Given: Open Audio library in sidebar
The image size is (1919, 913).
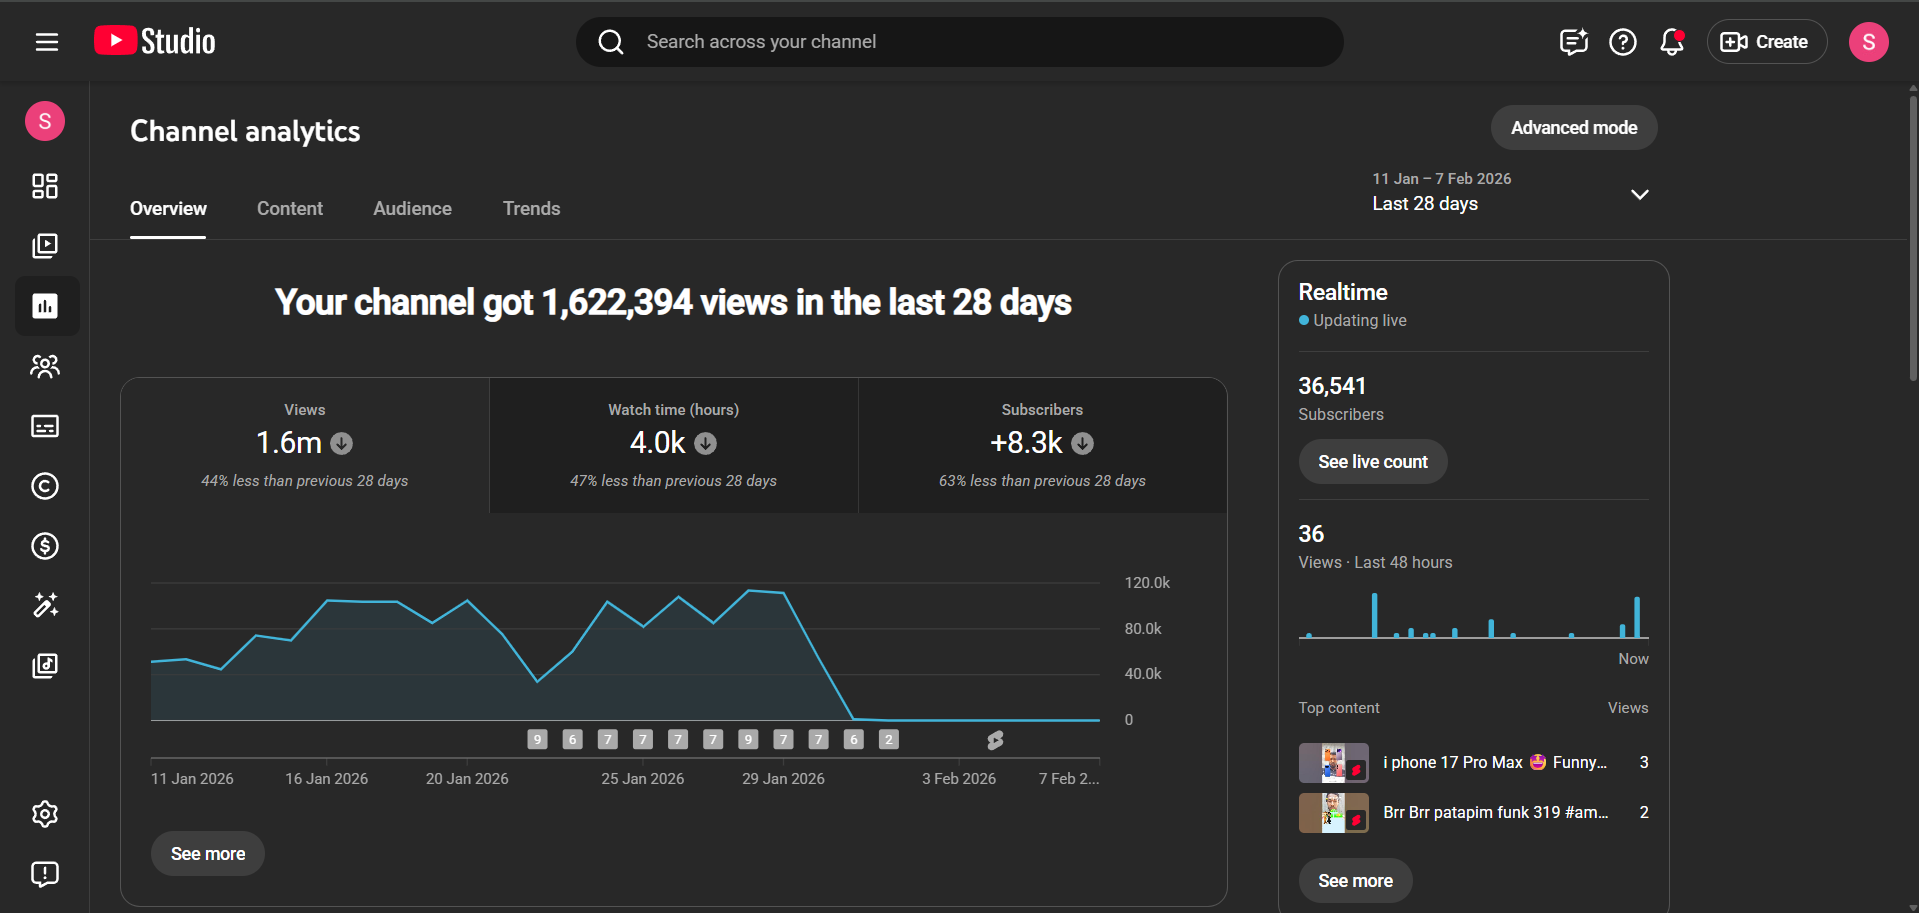Looking at the screenshot, I should point(45,666).
